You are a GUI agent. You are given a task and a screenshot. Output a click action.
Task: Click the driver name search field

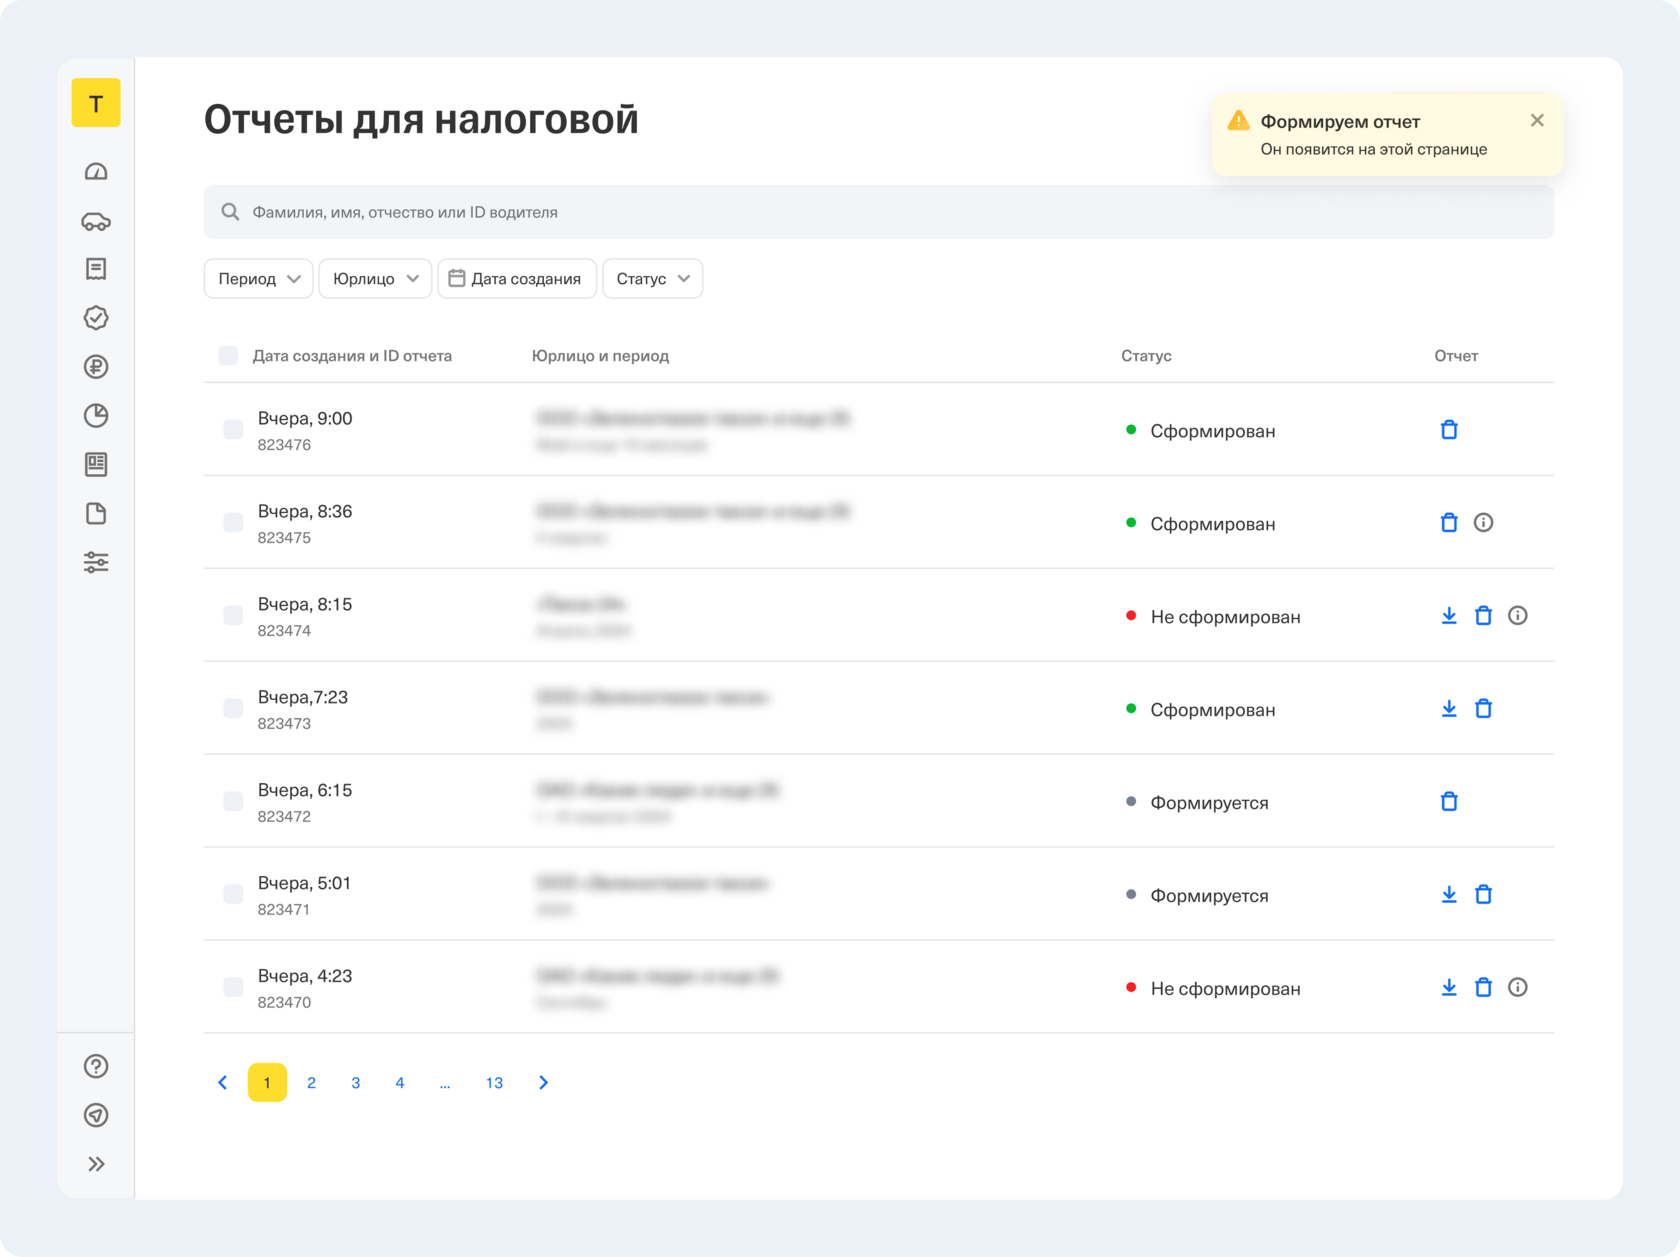point(878,212)
